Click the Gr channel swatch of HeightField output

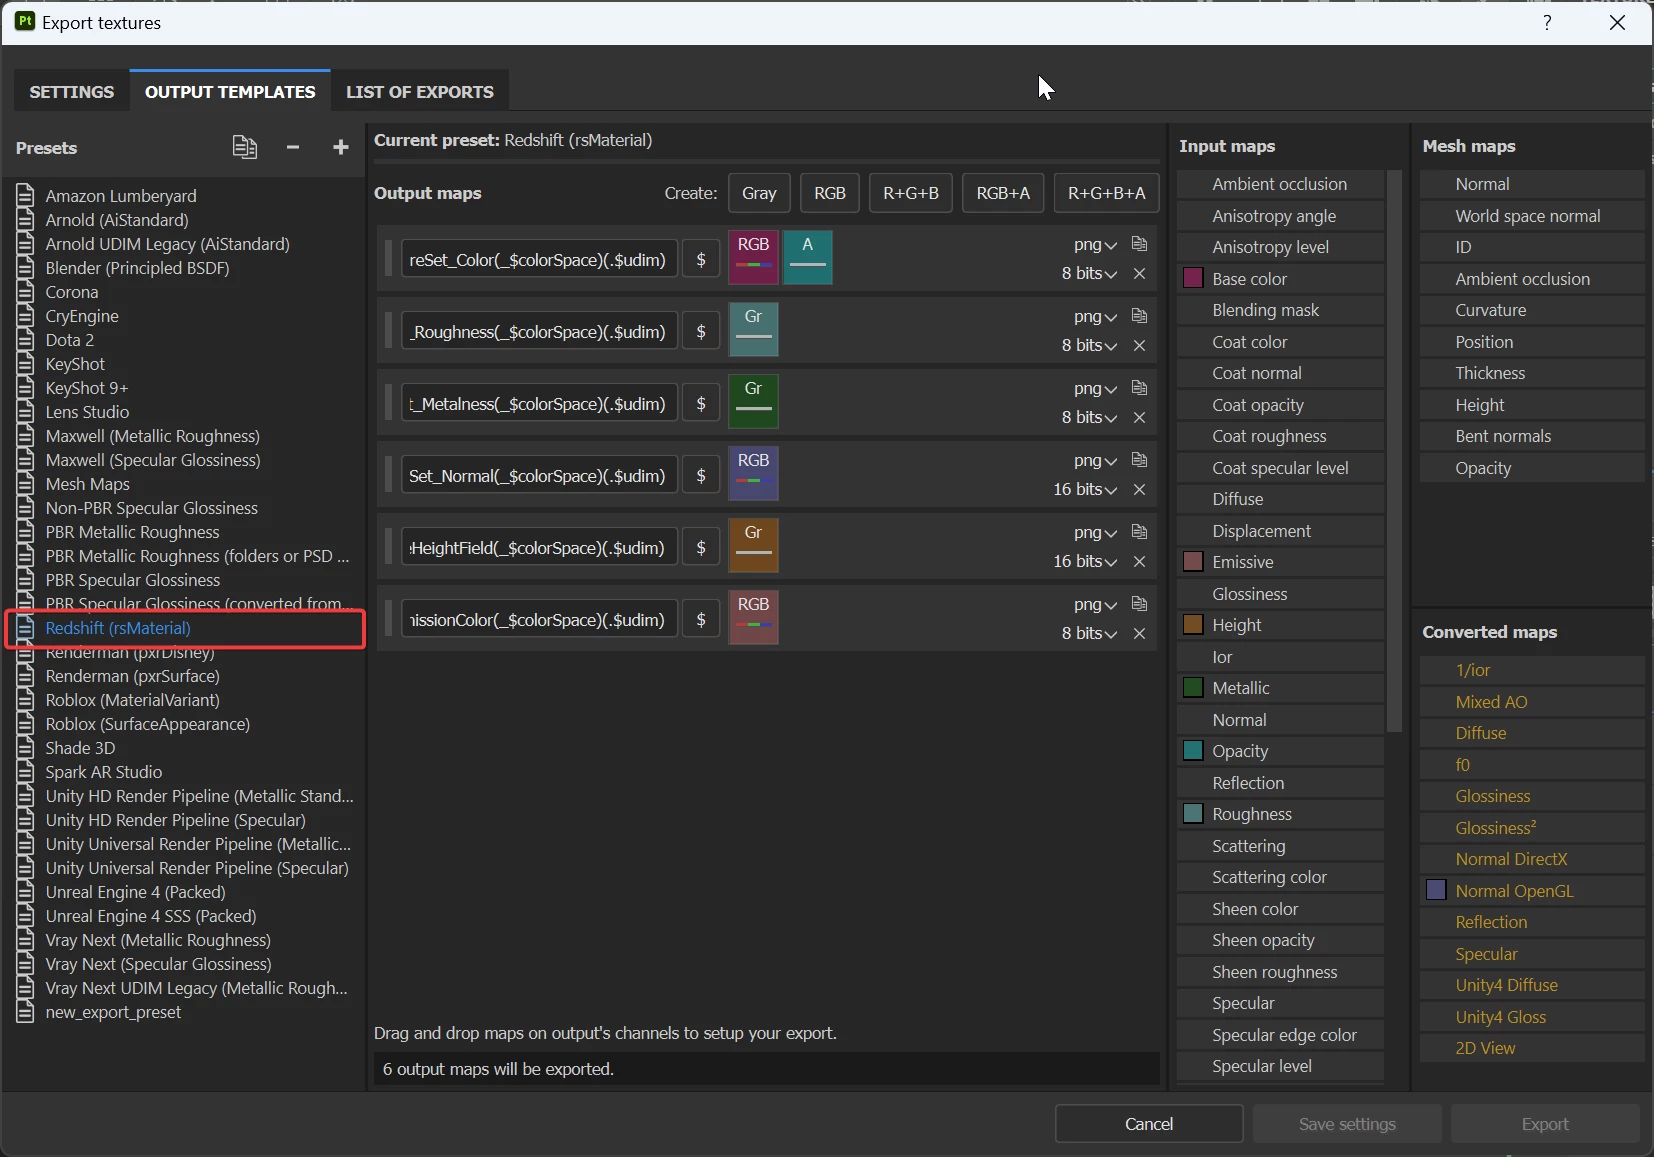tap(754, 545)
